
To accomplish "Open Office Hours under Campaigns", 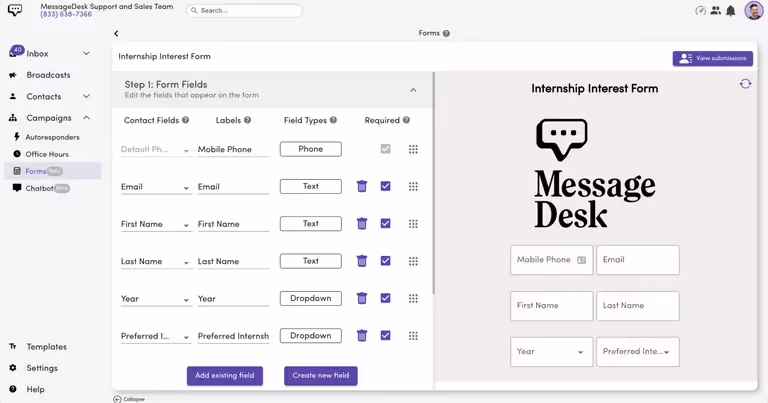I will click(47, 154).
